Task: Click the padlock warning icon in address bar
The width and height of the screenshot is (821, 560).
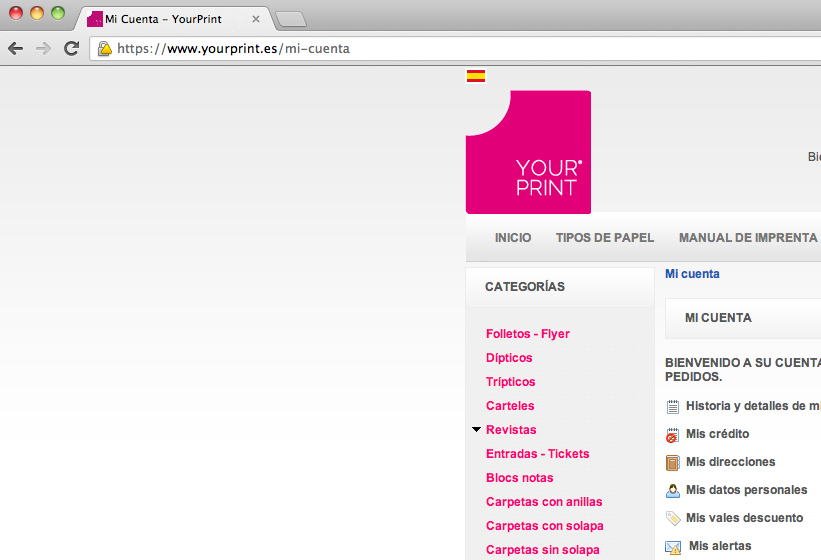Action: (x=105, y=49)
